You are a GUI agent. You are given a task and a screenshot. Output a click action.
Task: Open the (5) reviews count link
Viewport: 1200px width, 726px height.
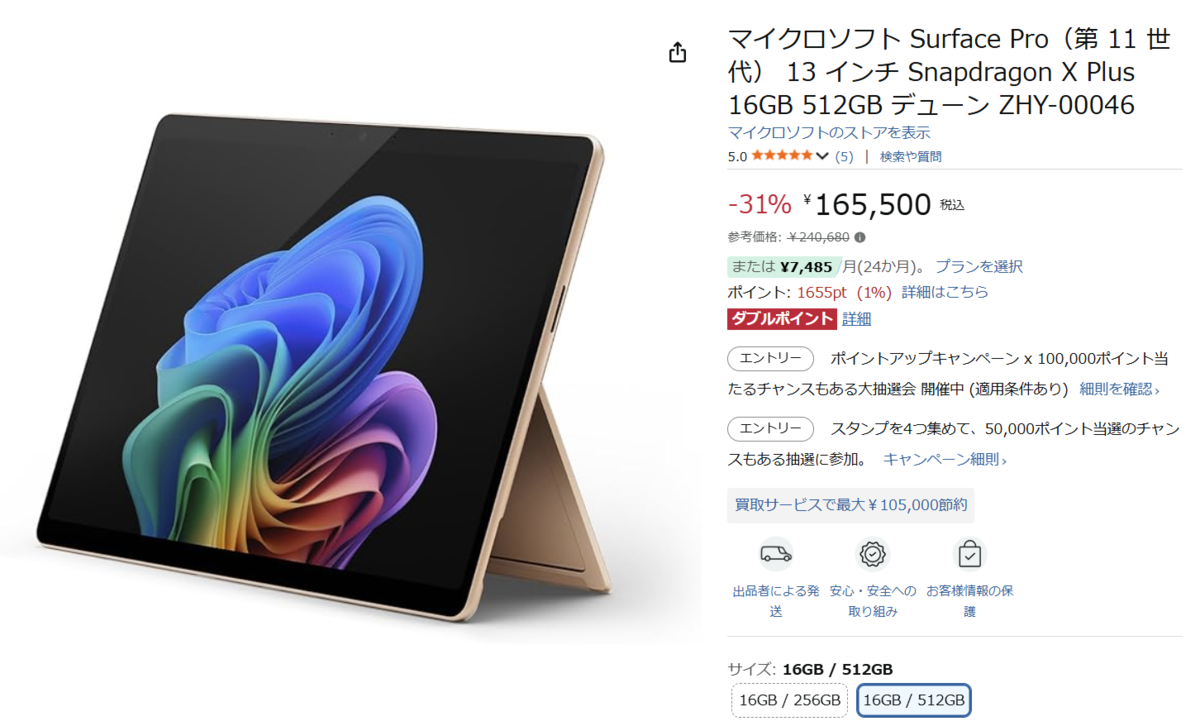click(x=844, y=156)
